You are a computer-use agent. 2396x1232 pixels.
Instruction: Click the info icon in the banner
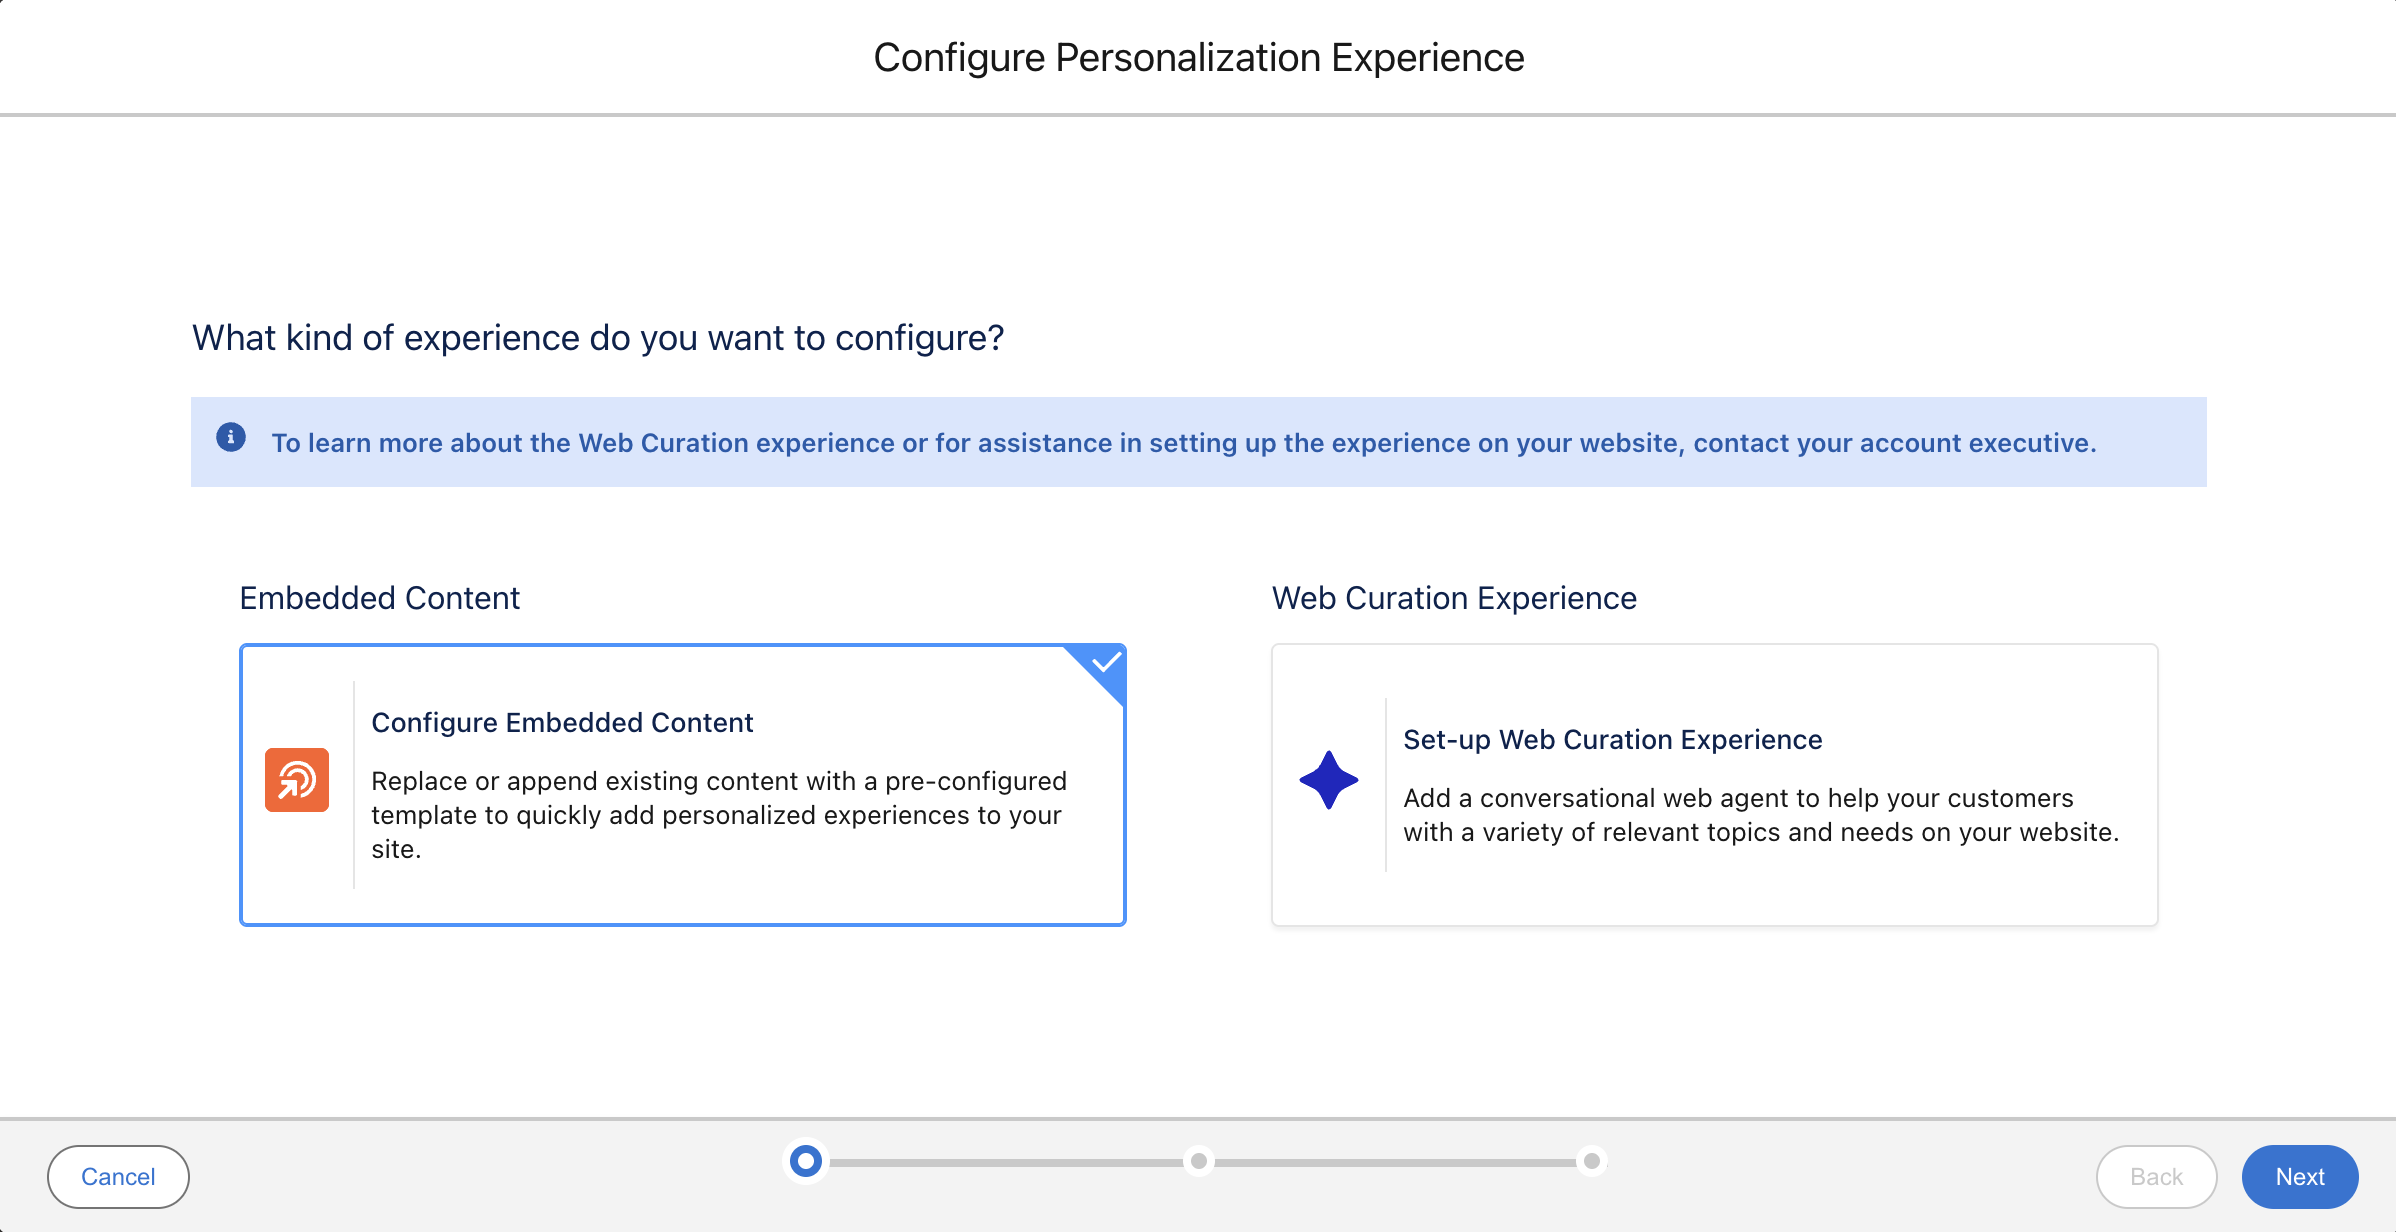click(231, 436)
